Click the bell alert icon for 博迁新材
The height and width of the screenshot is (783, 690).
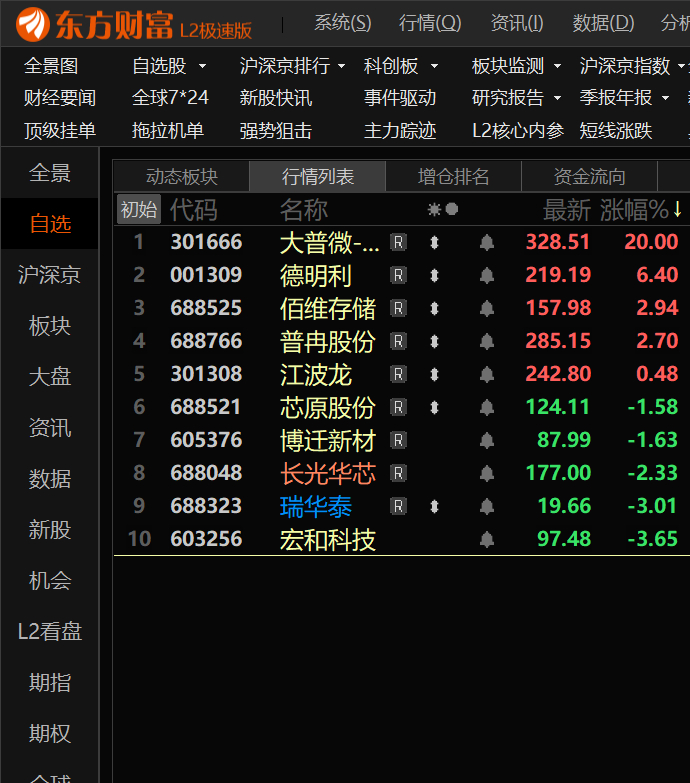(487, 440)
